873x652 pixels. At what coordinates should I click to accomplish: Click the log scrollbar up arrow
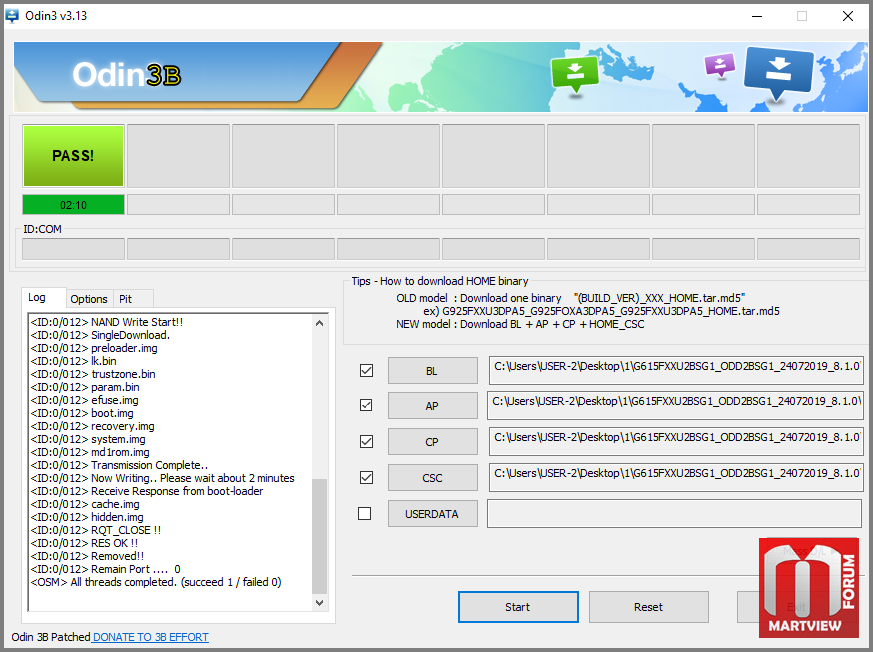pos(320,323)
